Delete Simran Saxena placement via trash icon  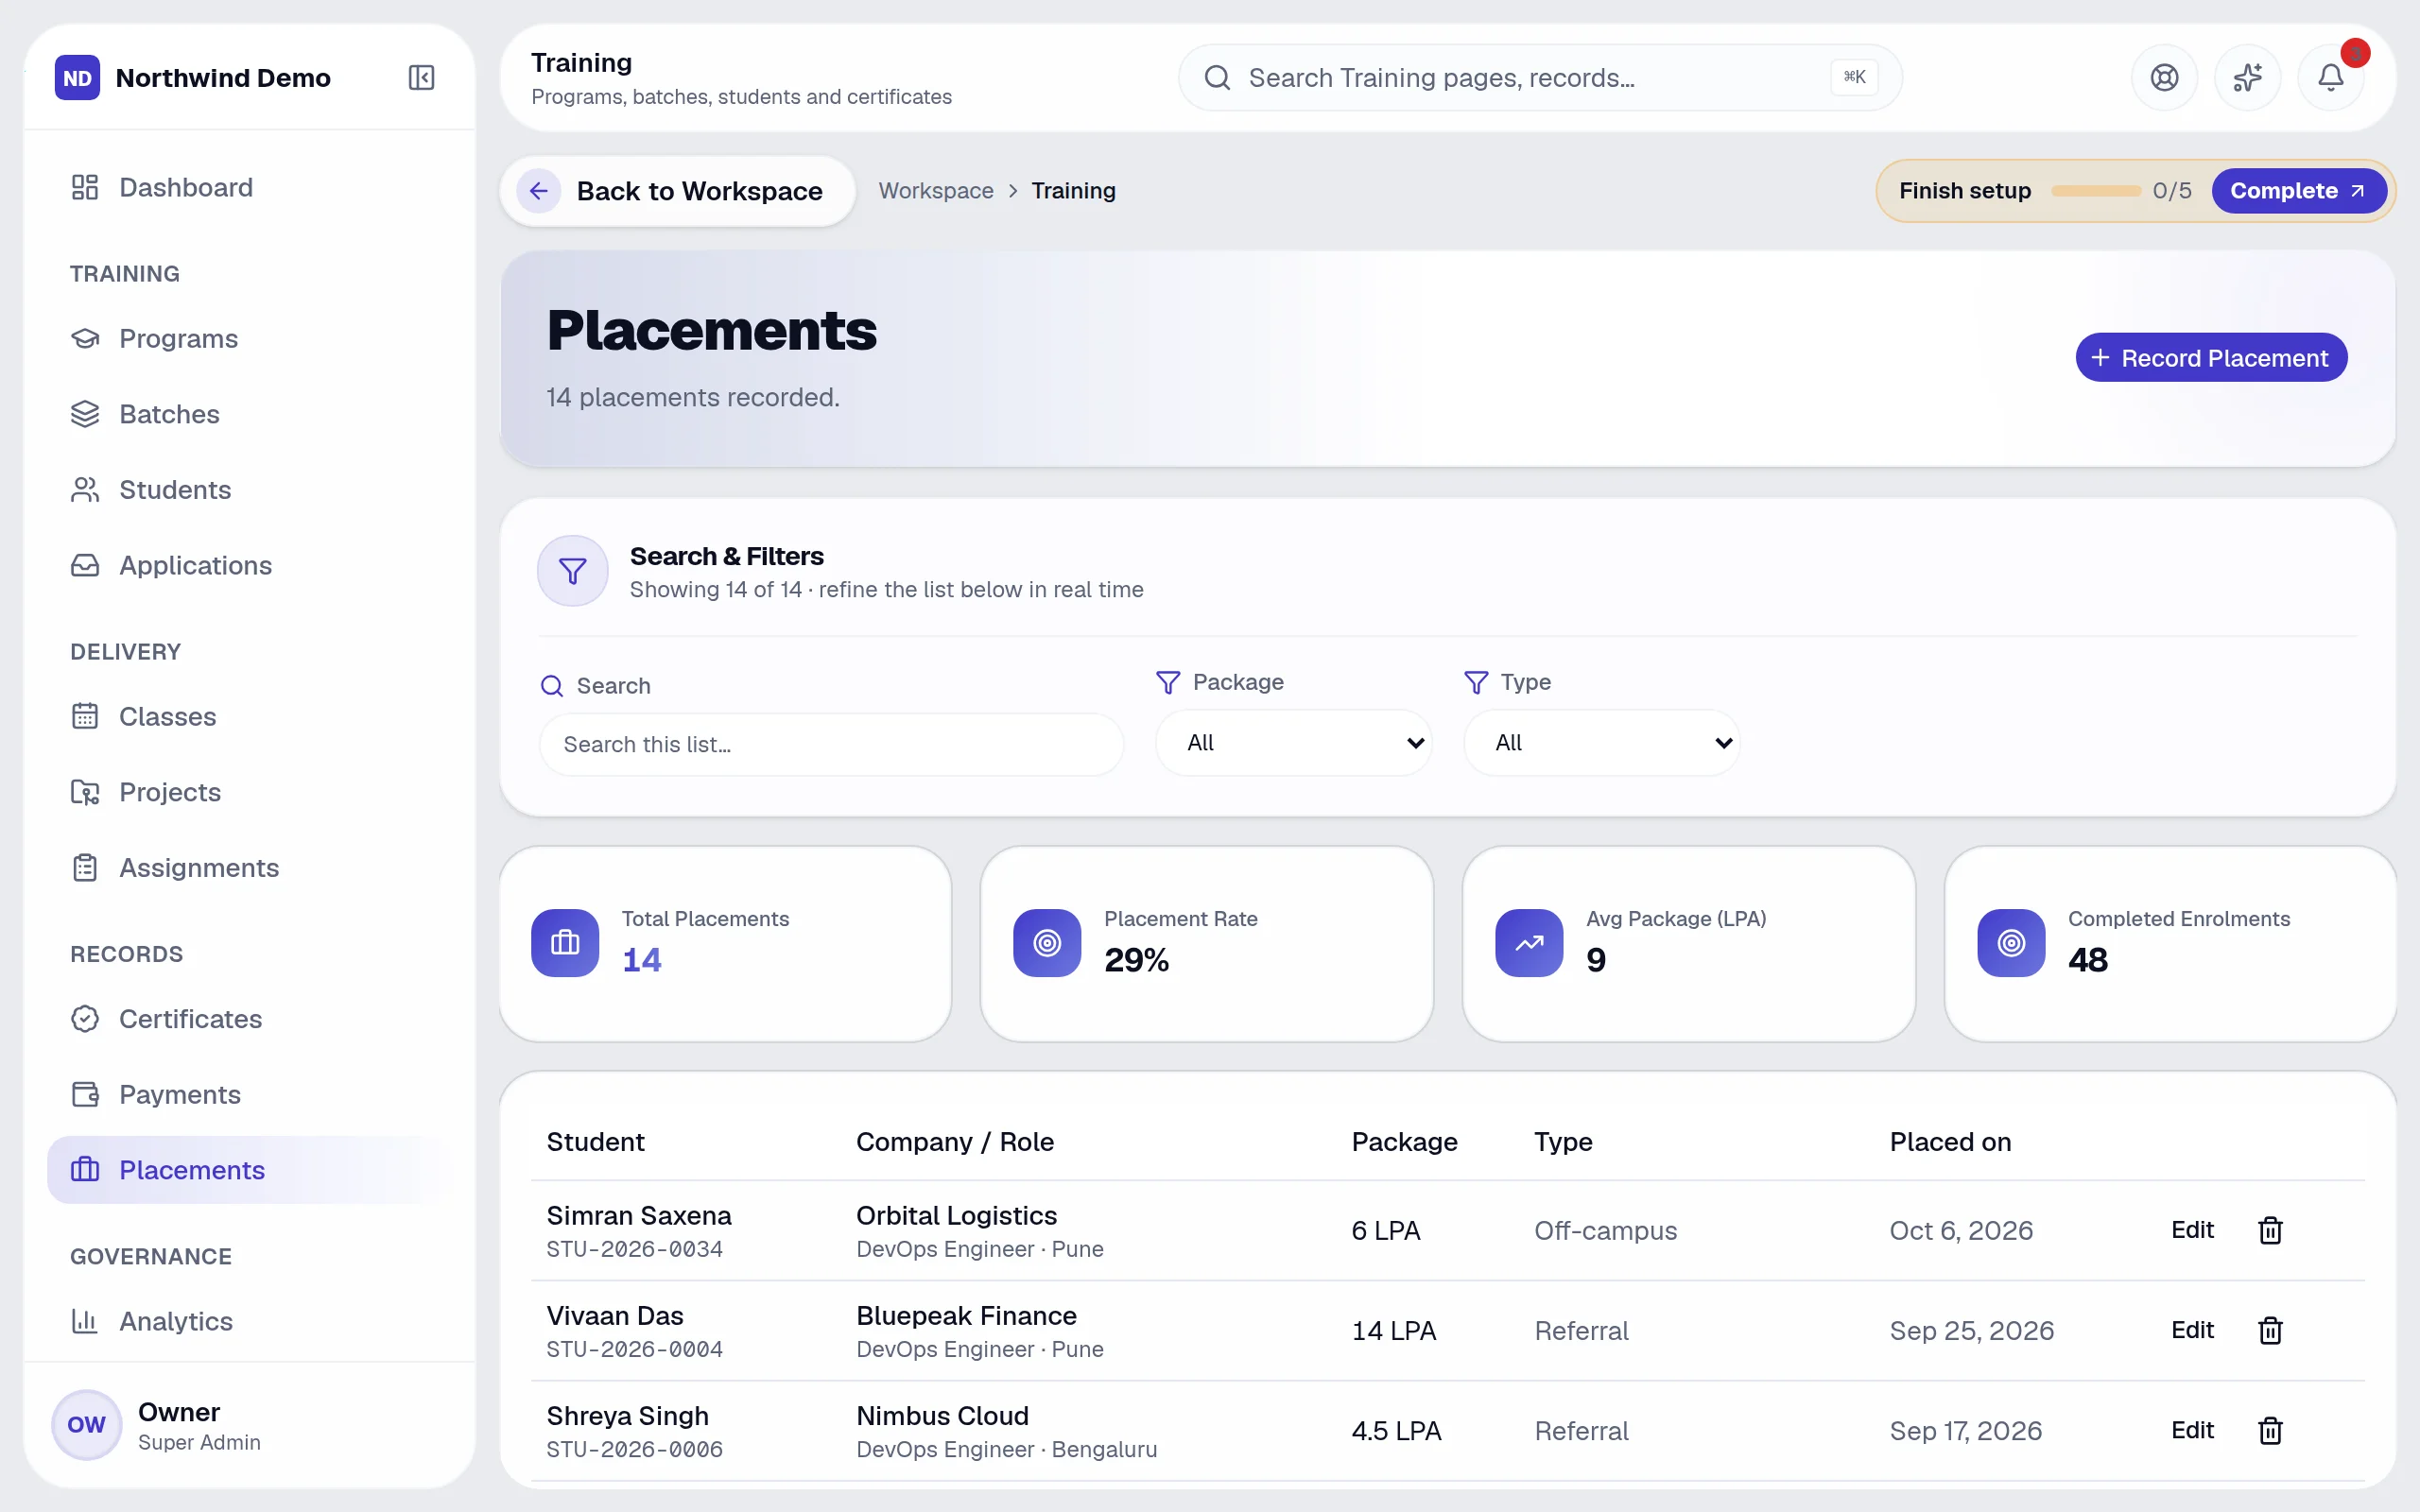coord(2270,1230)
